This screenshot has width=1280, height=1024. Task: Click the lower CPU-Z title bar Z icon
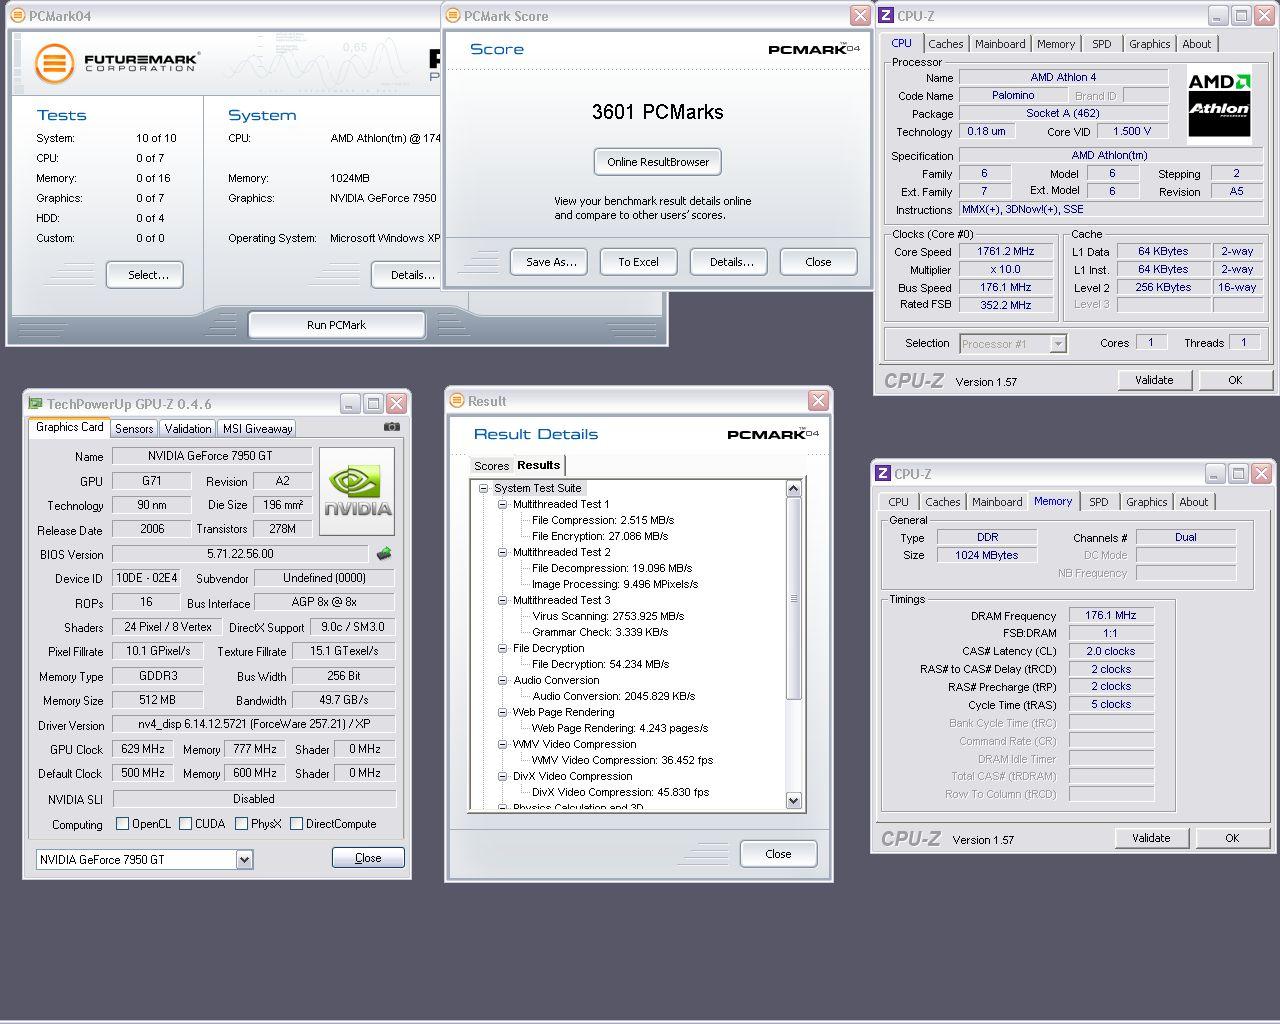tap(882, 474)
